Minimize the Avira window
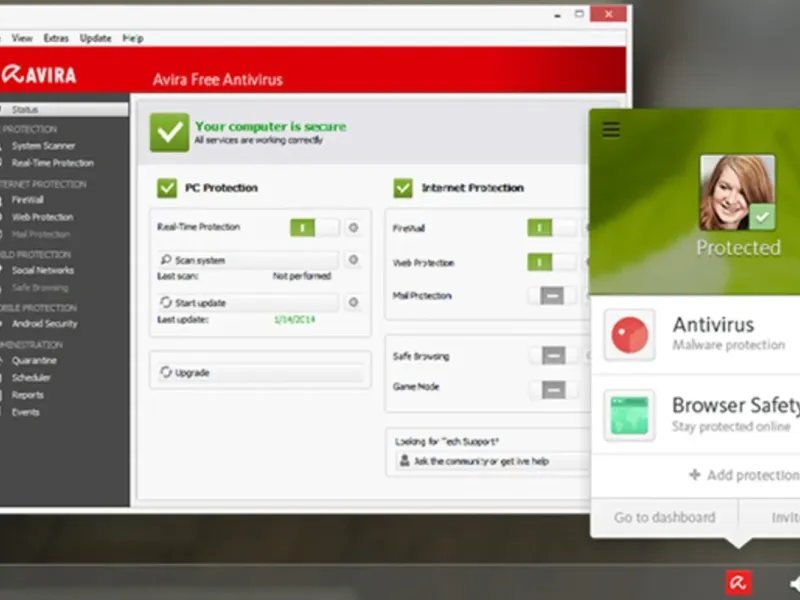 [x=557, y=15]
